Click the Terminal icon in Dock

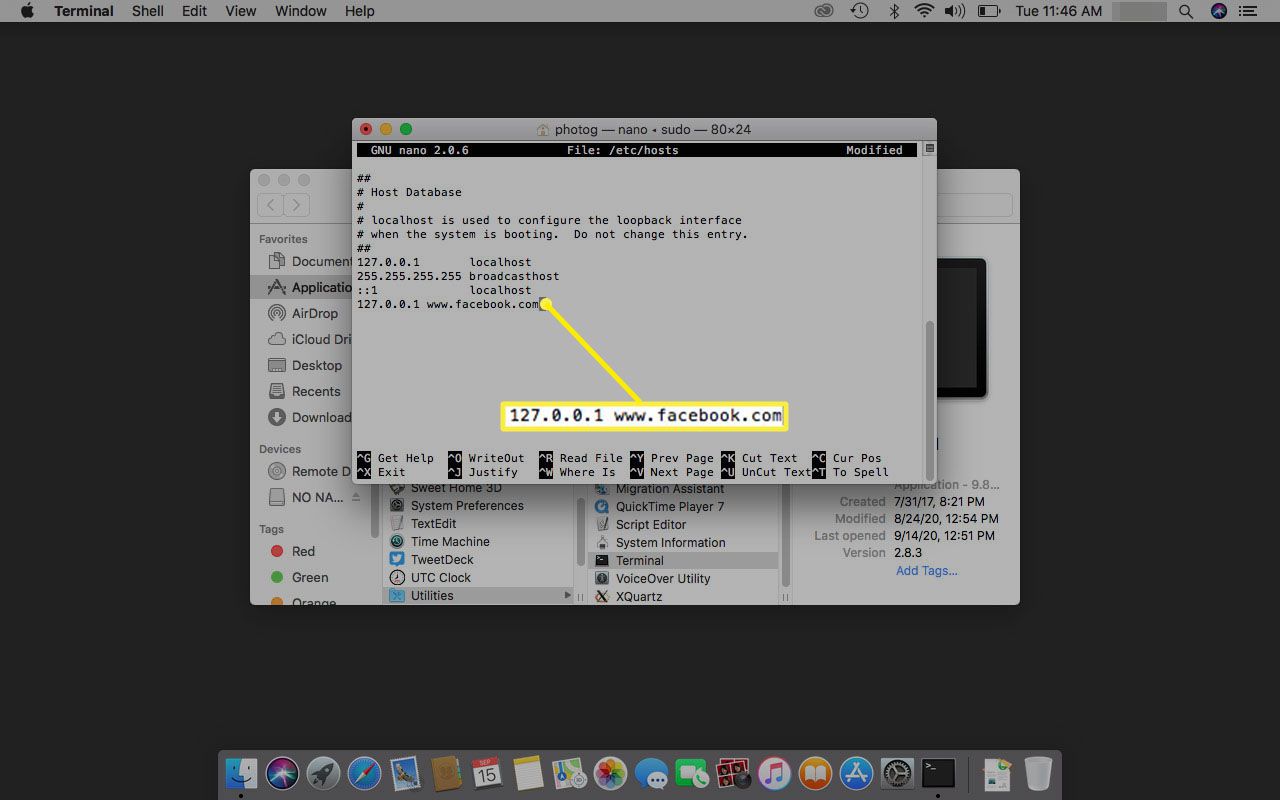pyautogui.click(x=938, y=773)
